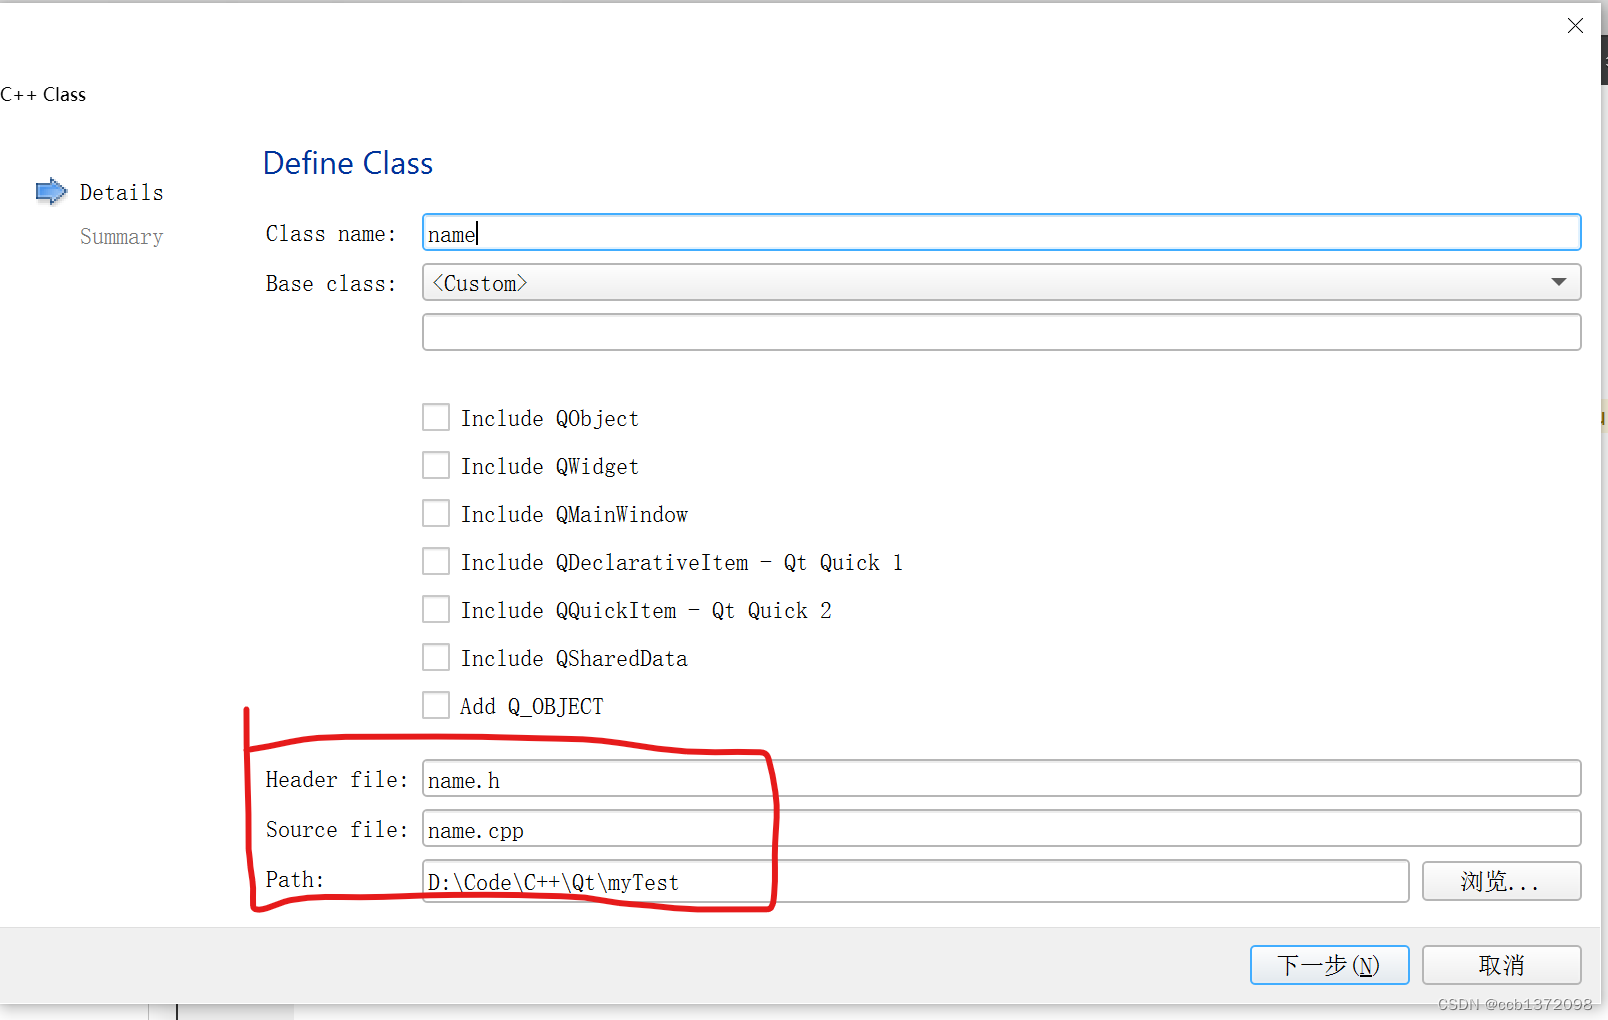Click the empty custom base class field

(1001, 332)
